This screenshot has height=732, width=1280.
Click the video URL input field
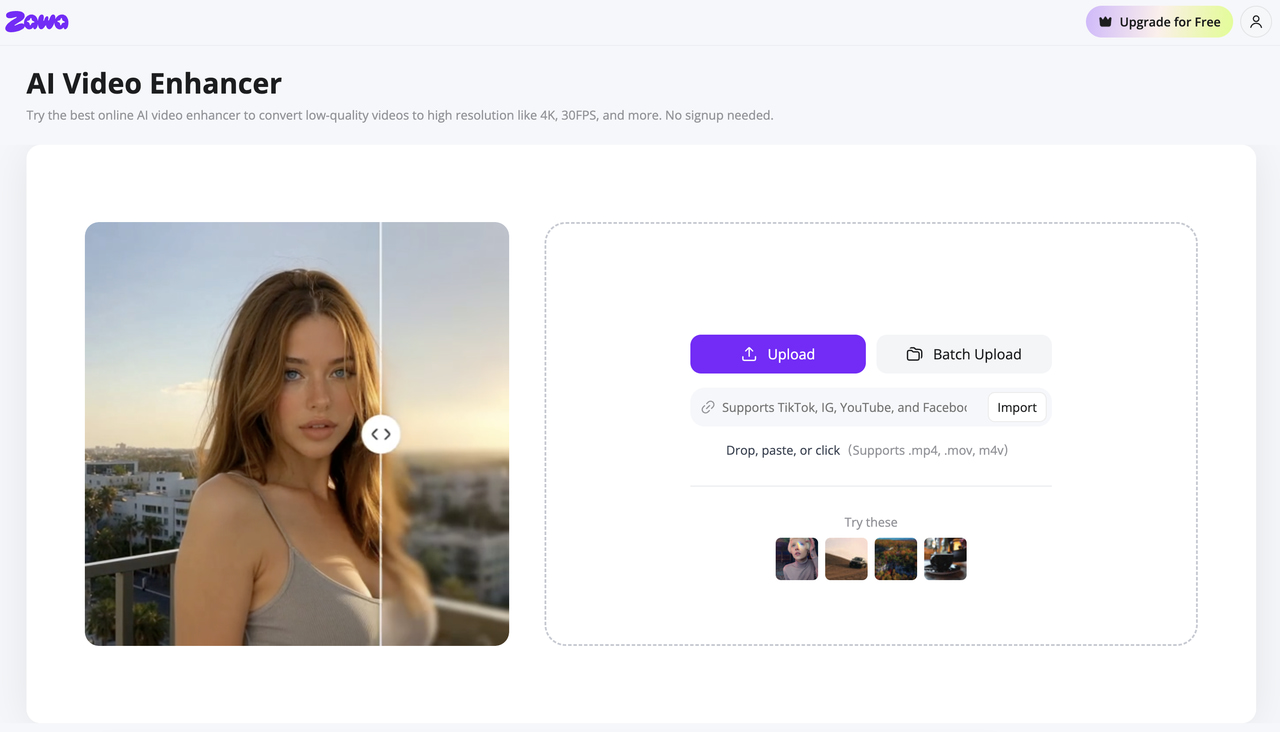pos(840,407)
